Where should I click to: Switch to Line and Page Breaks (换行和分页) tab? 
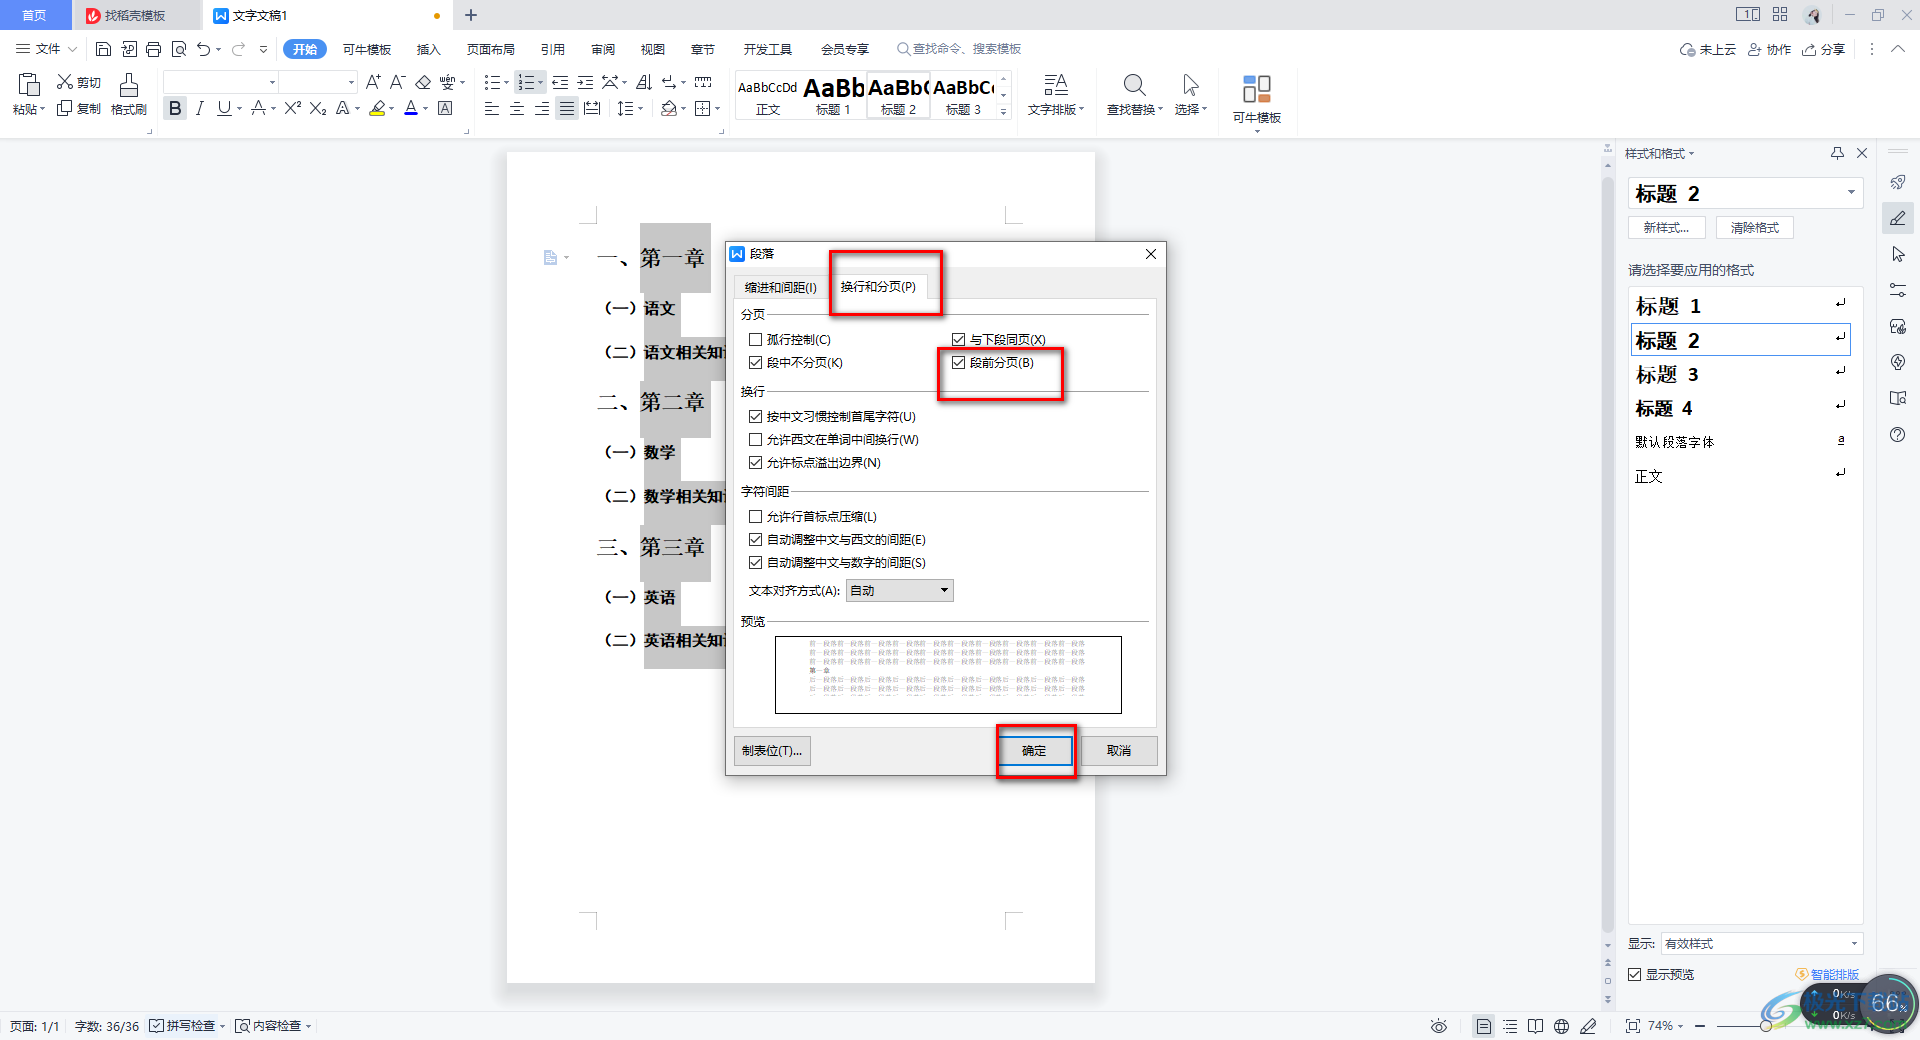point(878,287)
